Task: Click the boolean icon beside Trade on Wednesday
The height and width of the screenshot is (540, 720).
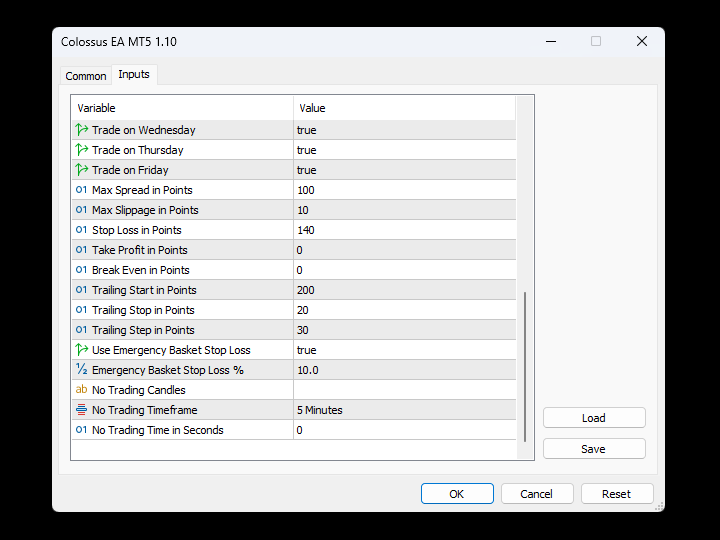Action: [82, 130]
